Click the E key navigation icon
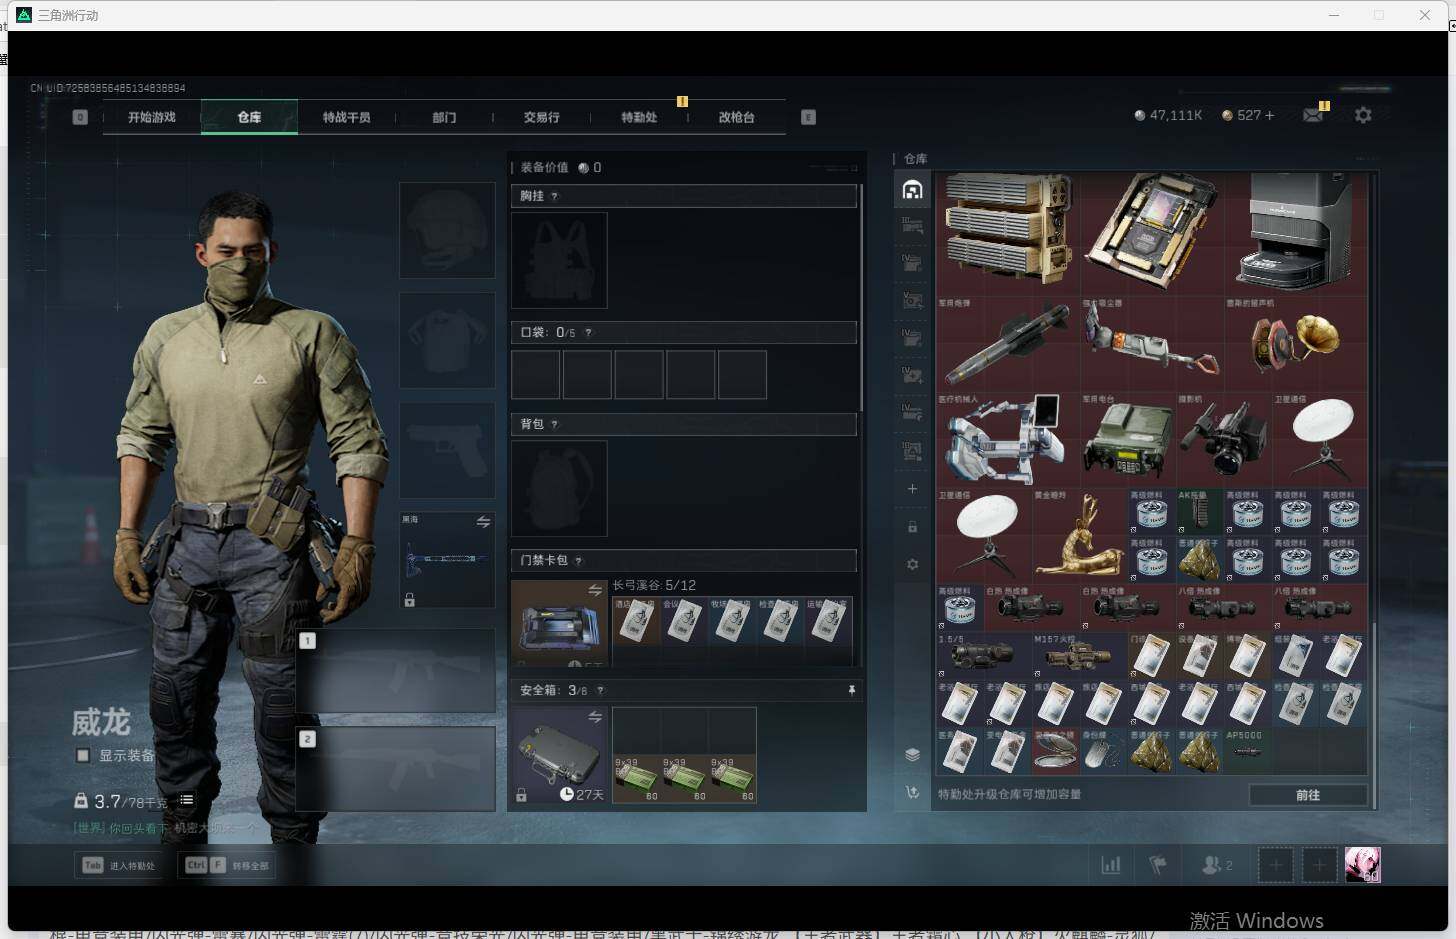This screenshot has width=1456, height=939. pyautogui.click(x=808, y=117)
